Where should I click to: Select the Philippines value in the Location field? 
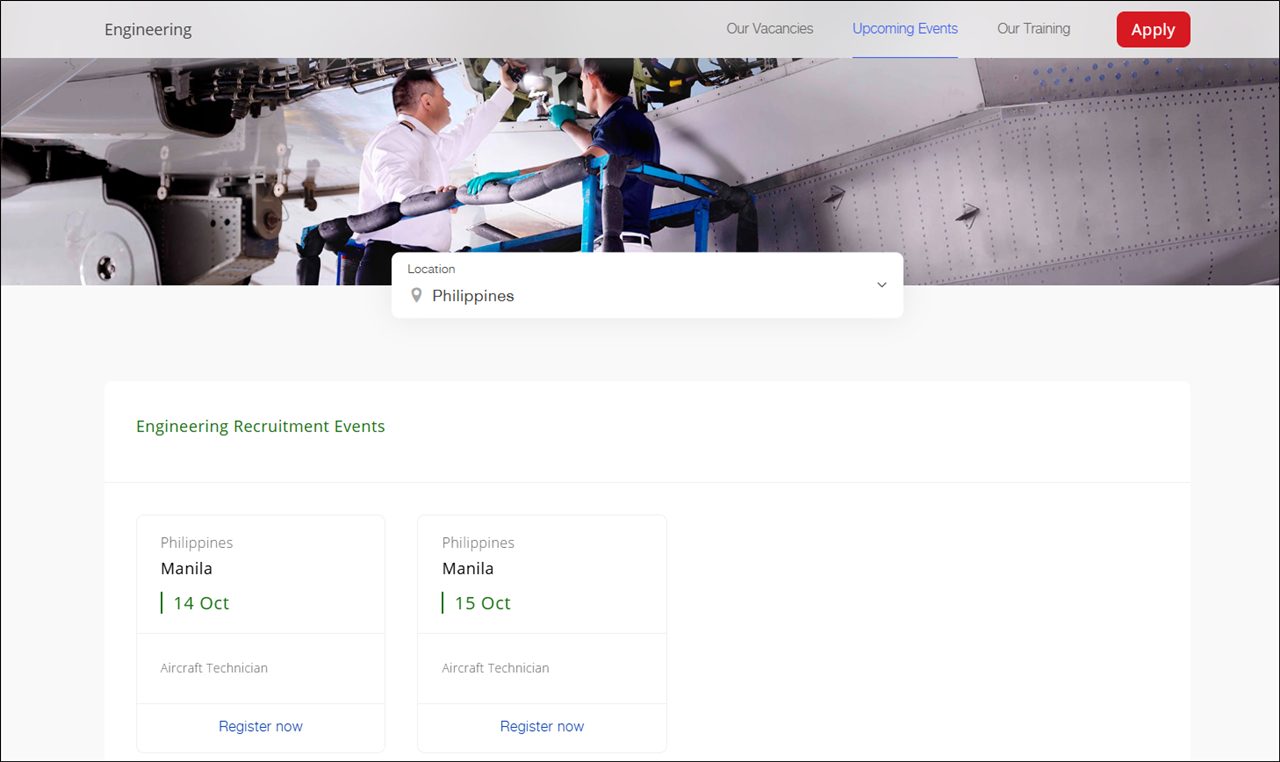(473, 296)
